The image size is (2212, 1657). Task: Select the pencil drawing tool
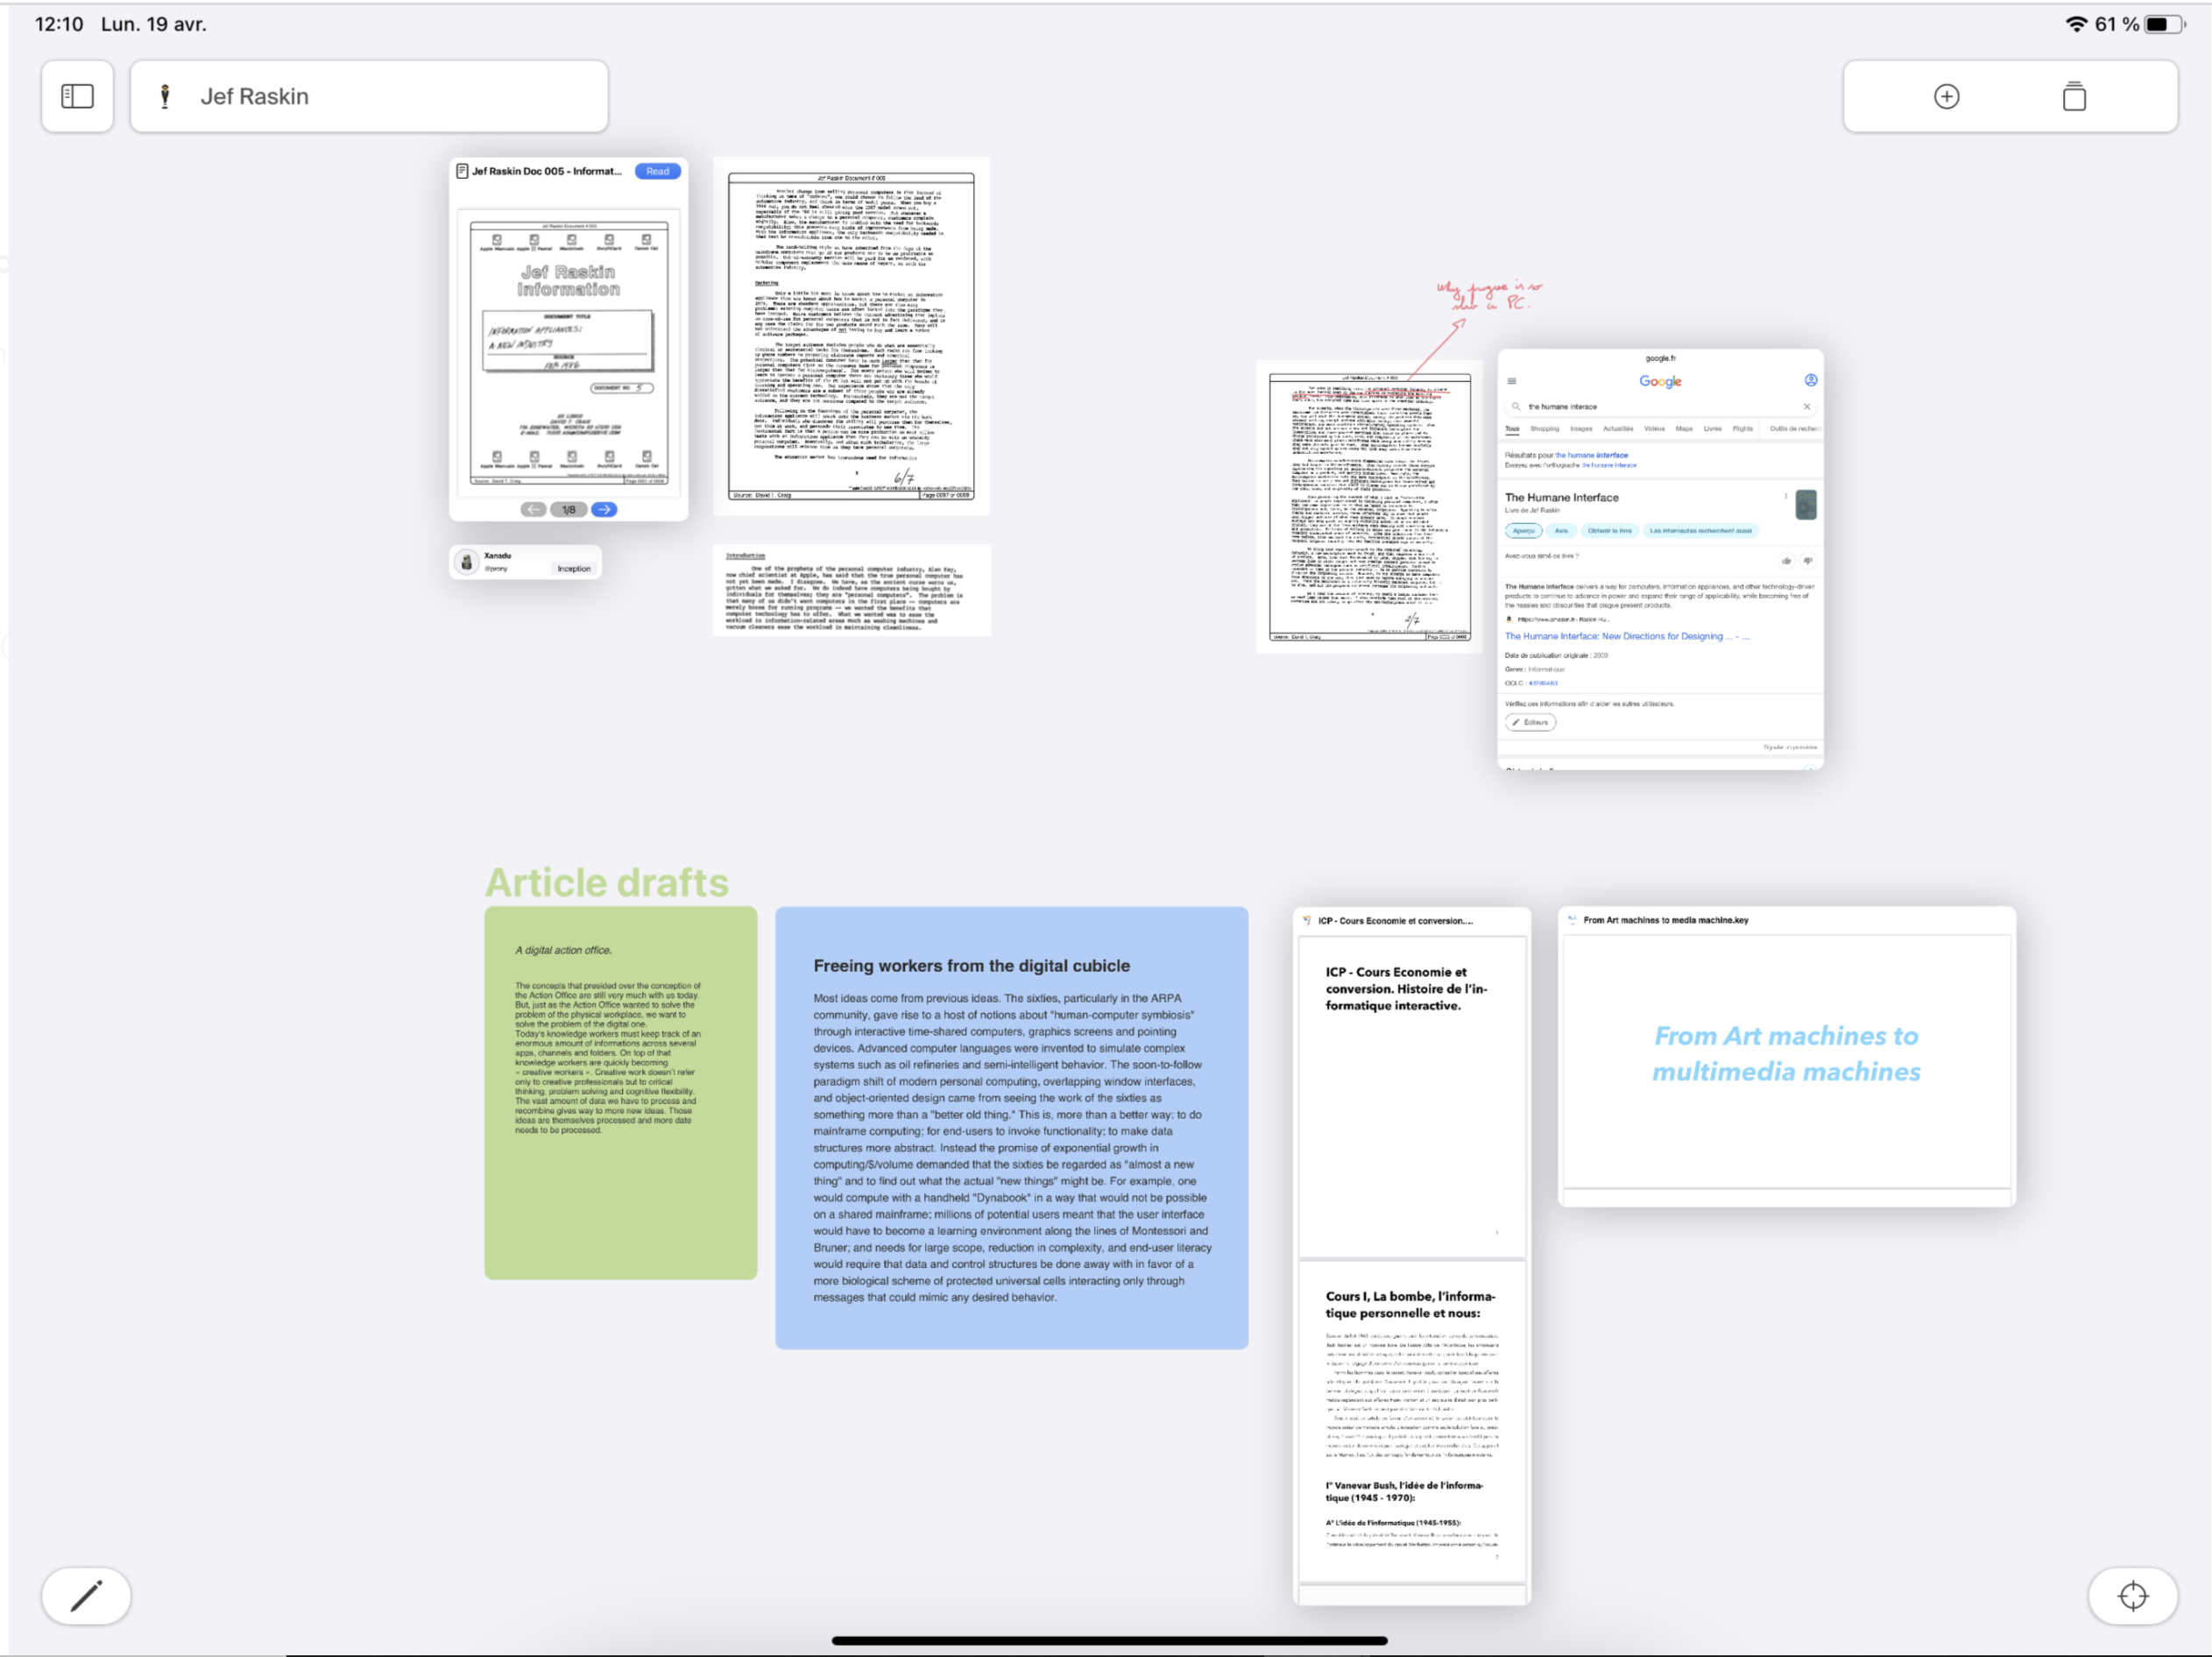coord(86,1595)
